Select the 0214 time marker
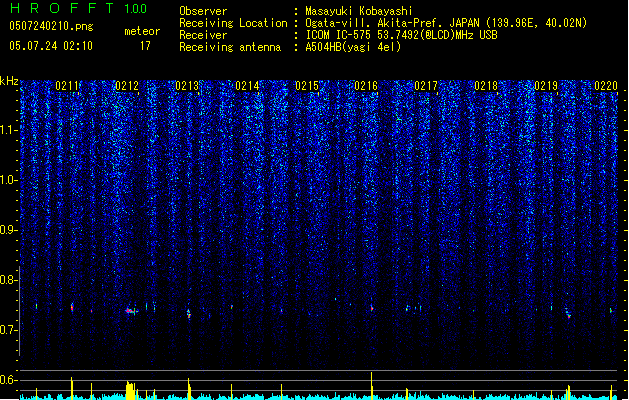Screen dimensions: 629x400 247,86
